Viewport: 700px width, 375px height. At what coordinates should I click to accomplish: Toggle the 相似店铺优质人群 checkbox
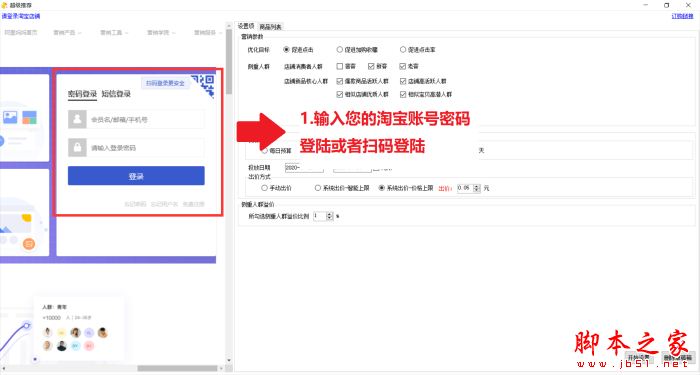tap(340, 94)
